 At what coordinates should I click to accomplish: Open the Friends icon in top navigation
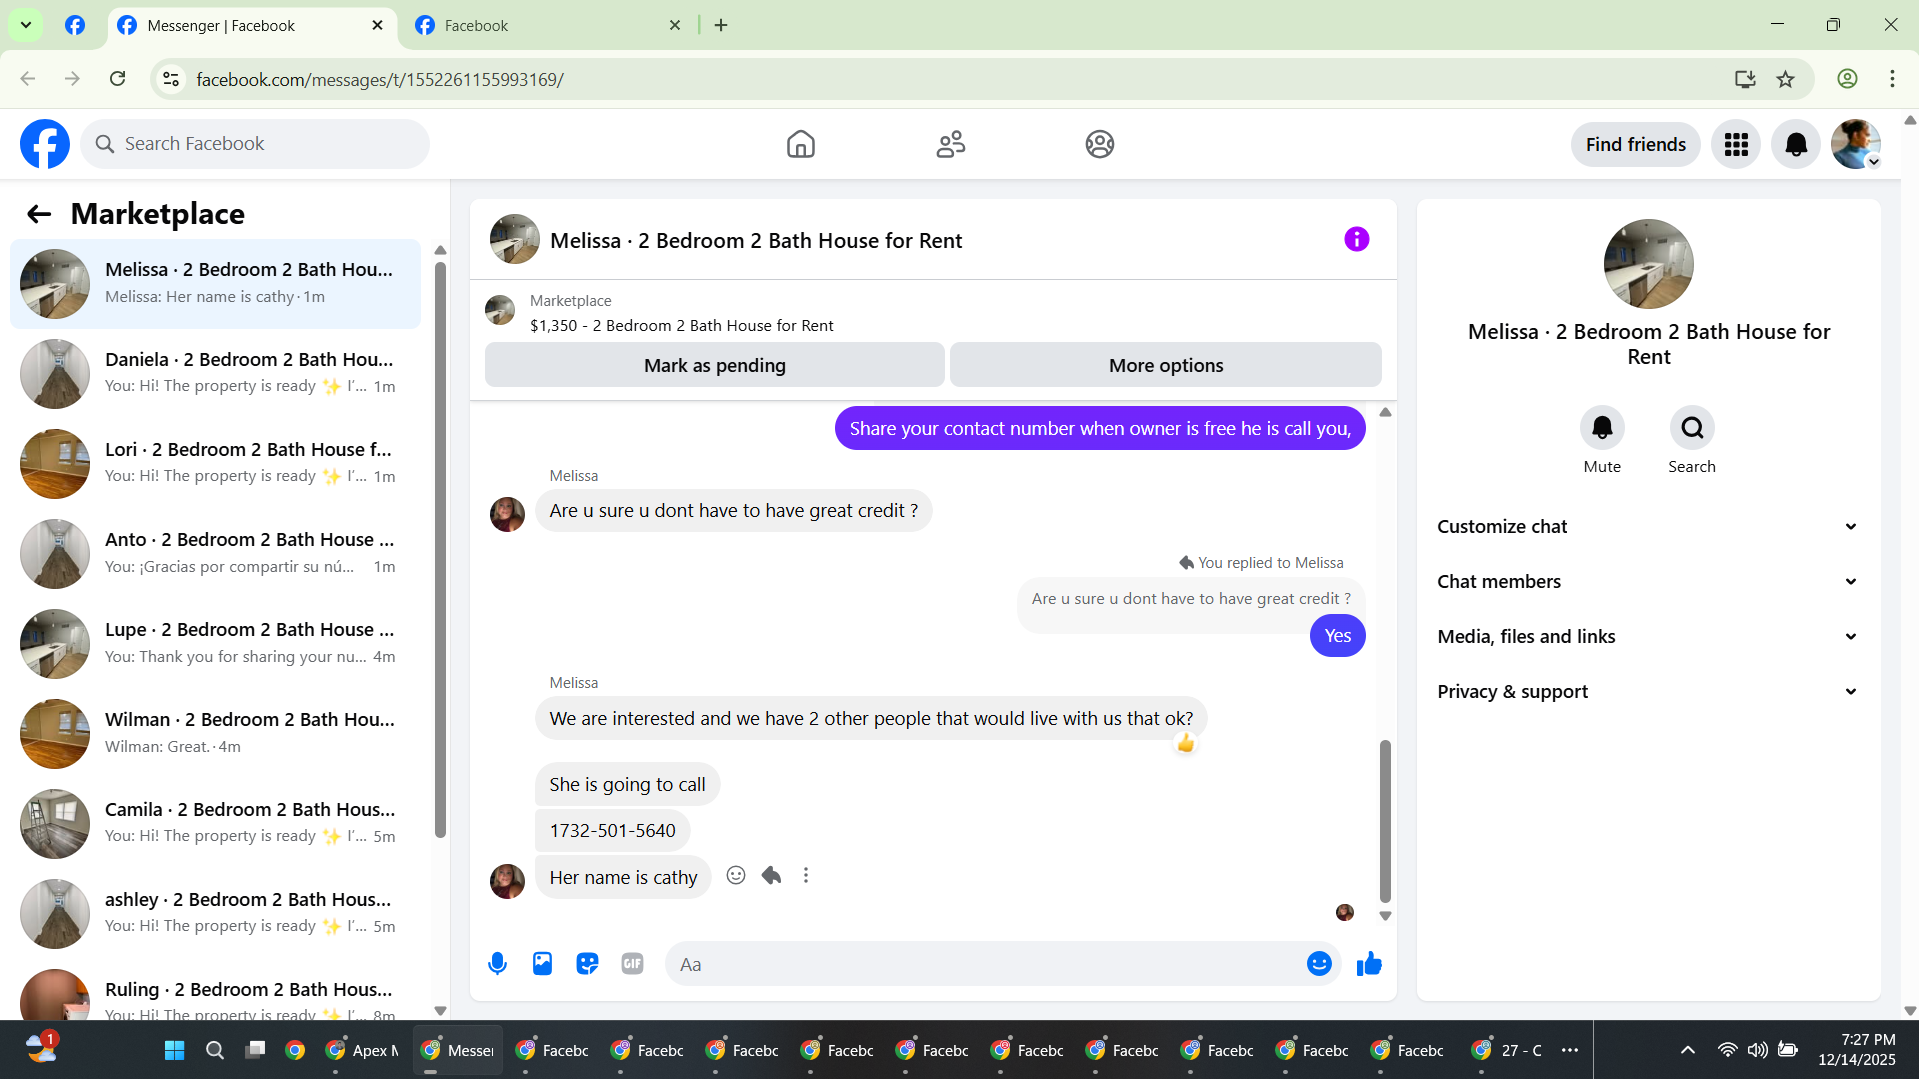pyautogui.click(x=950, y=144)
